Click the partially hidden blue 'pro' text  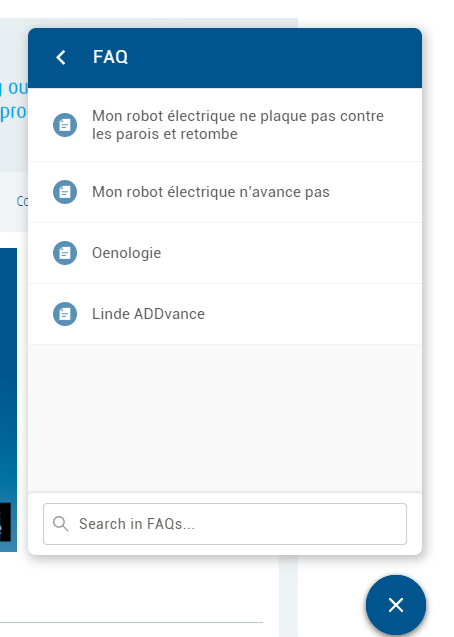coord(13,112)
